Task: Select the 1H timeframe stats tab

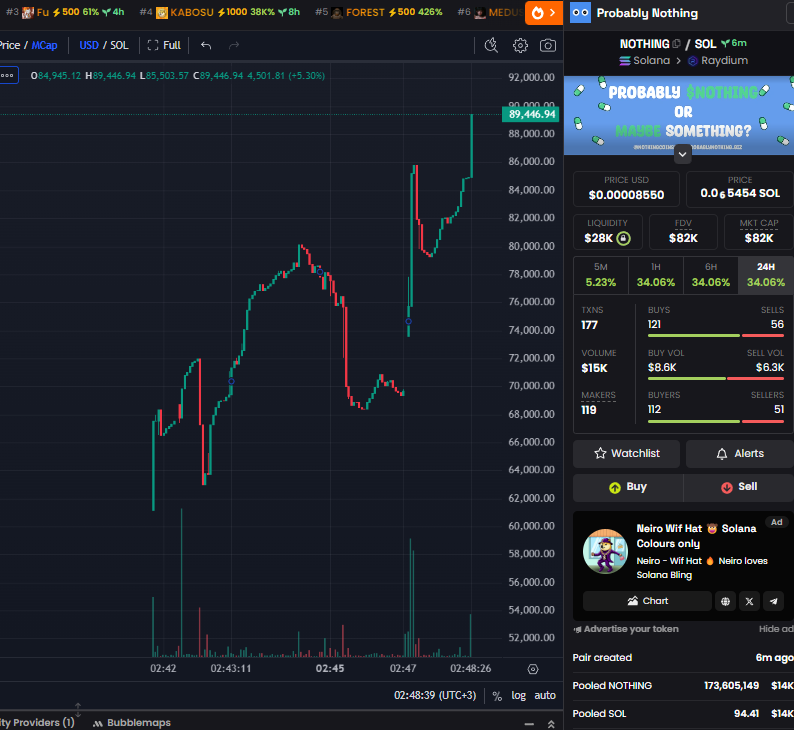Action: [656, 275]
